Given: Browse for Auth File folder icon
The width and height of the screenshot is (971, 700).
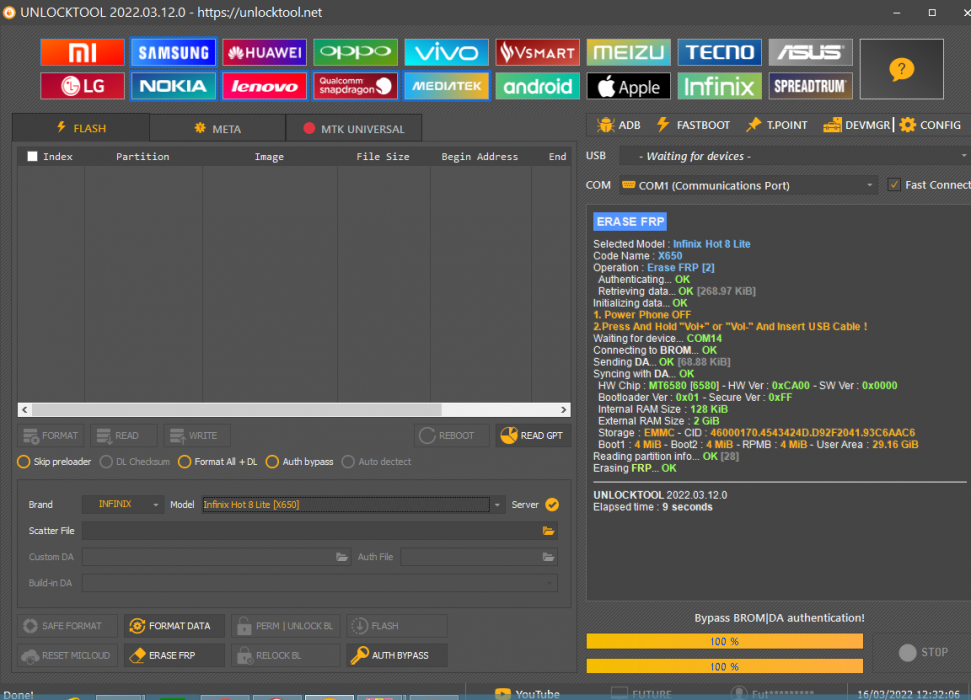Looking at the screenshot, I should (548, 557).
